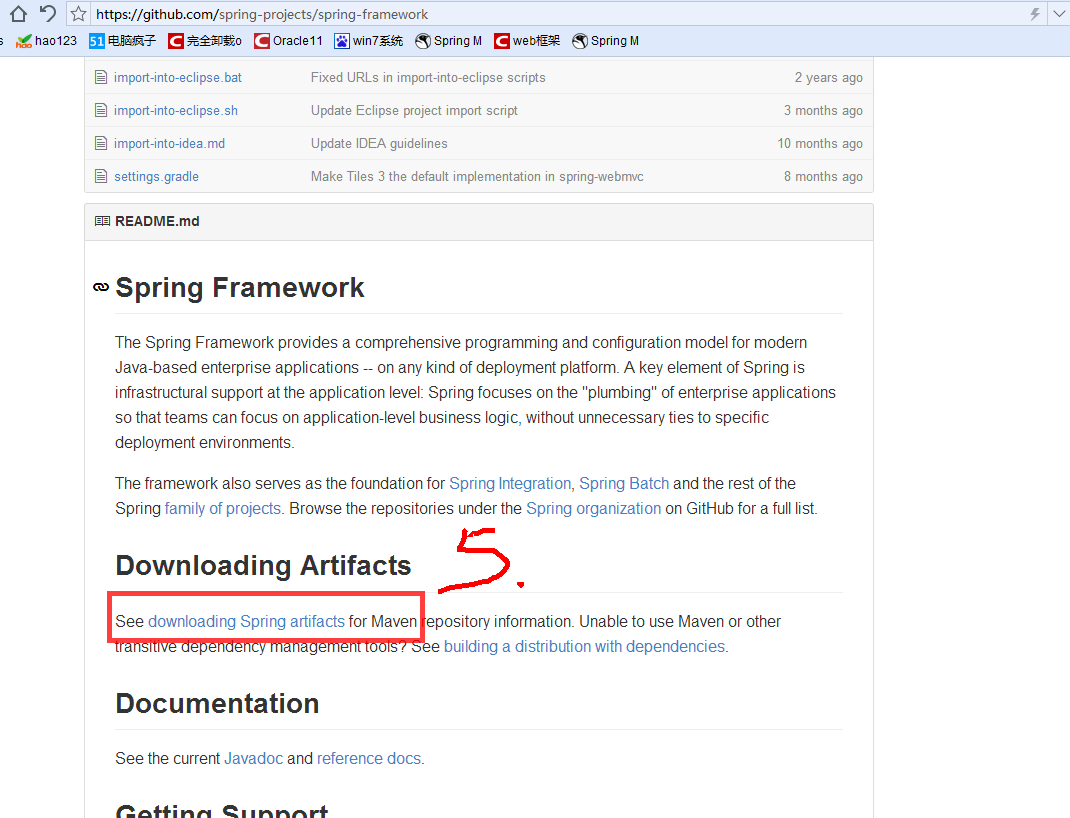This screenshot has height=818, width=1070.
Task: Open commit 'Update IDEA guidelines'
Action: (379, 143)
